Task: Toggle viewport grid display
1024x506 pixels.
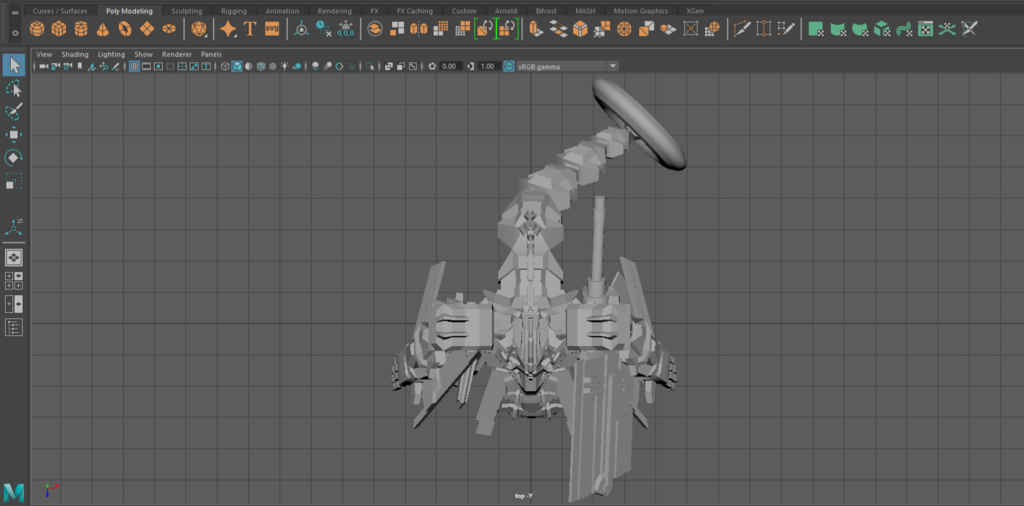Action: pyautogui.click(x=134, y=66)
